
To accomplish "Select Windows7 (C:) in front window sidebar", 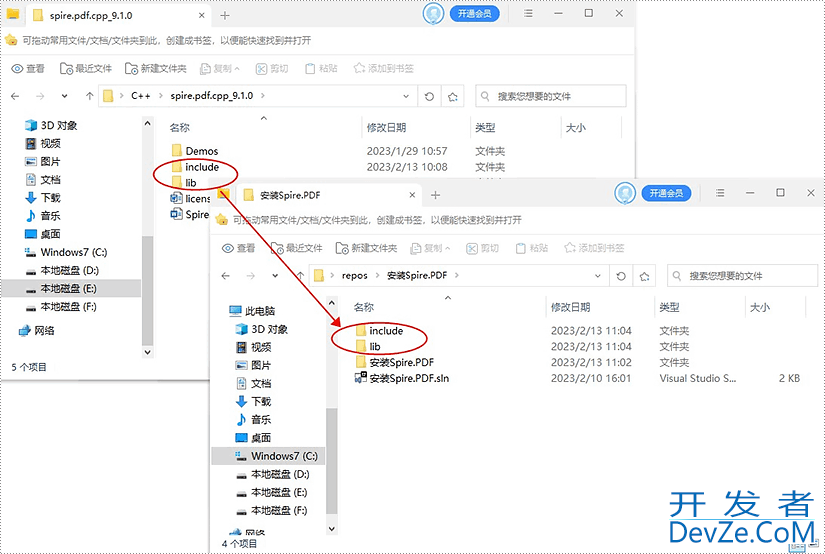I will click(x=268, y=456).
